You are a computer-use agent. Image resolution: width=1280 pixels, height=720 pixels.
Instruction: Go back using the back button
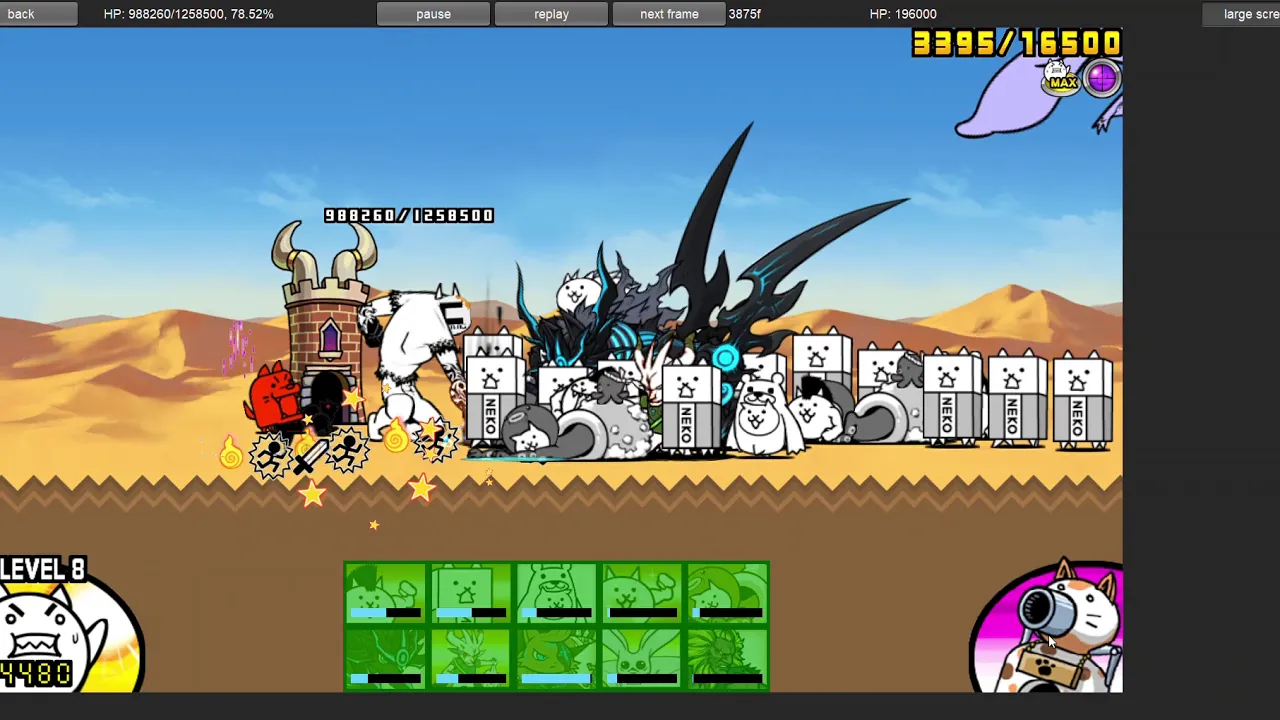(38, 14)
